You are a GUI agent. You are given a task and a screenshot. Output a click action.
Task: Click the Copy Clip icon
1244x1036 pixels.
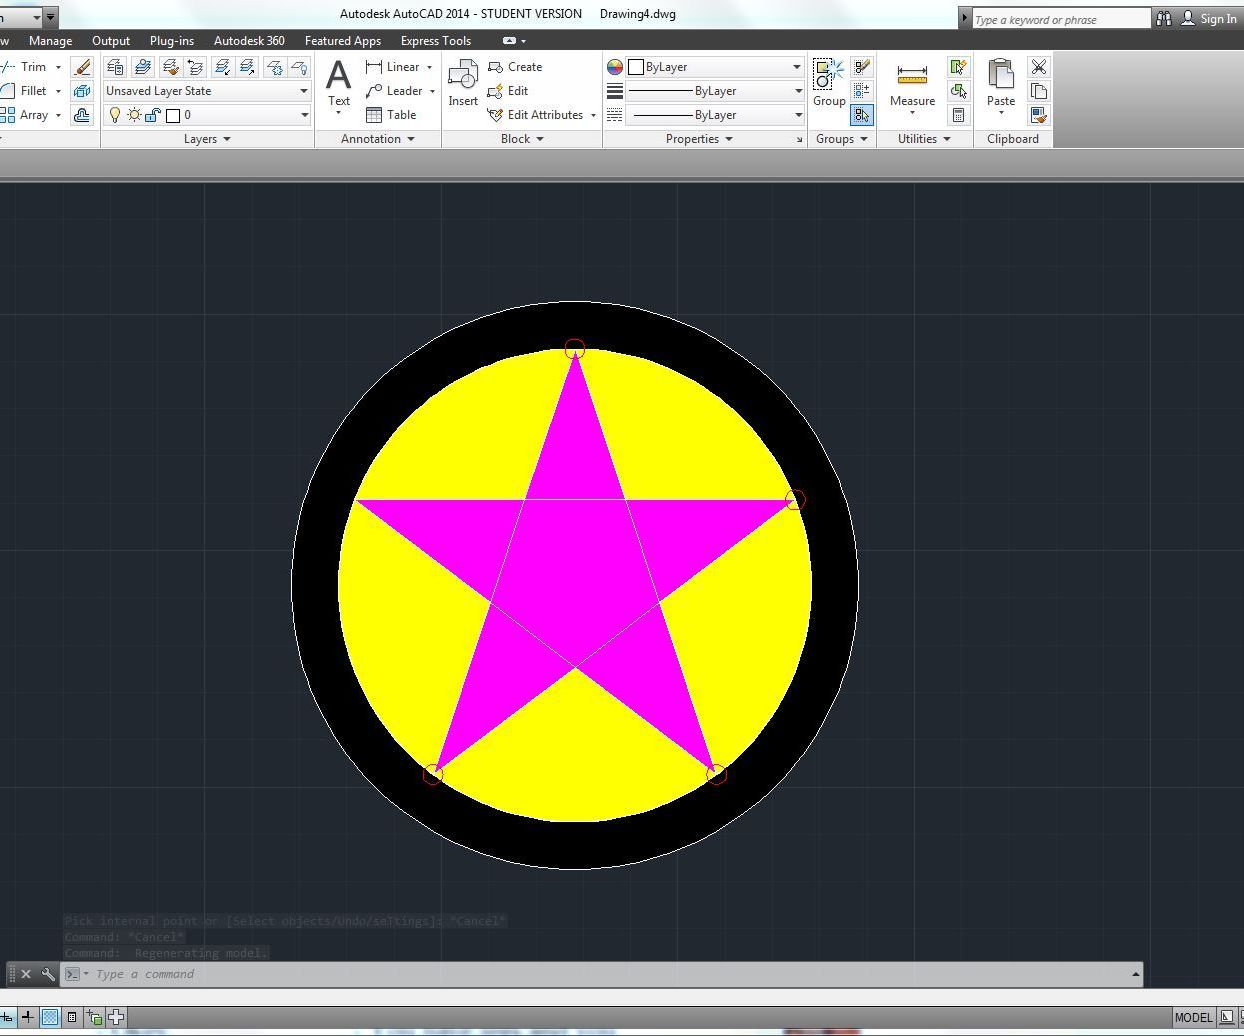[1039, 91]
